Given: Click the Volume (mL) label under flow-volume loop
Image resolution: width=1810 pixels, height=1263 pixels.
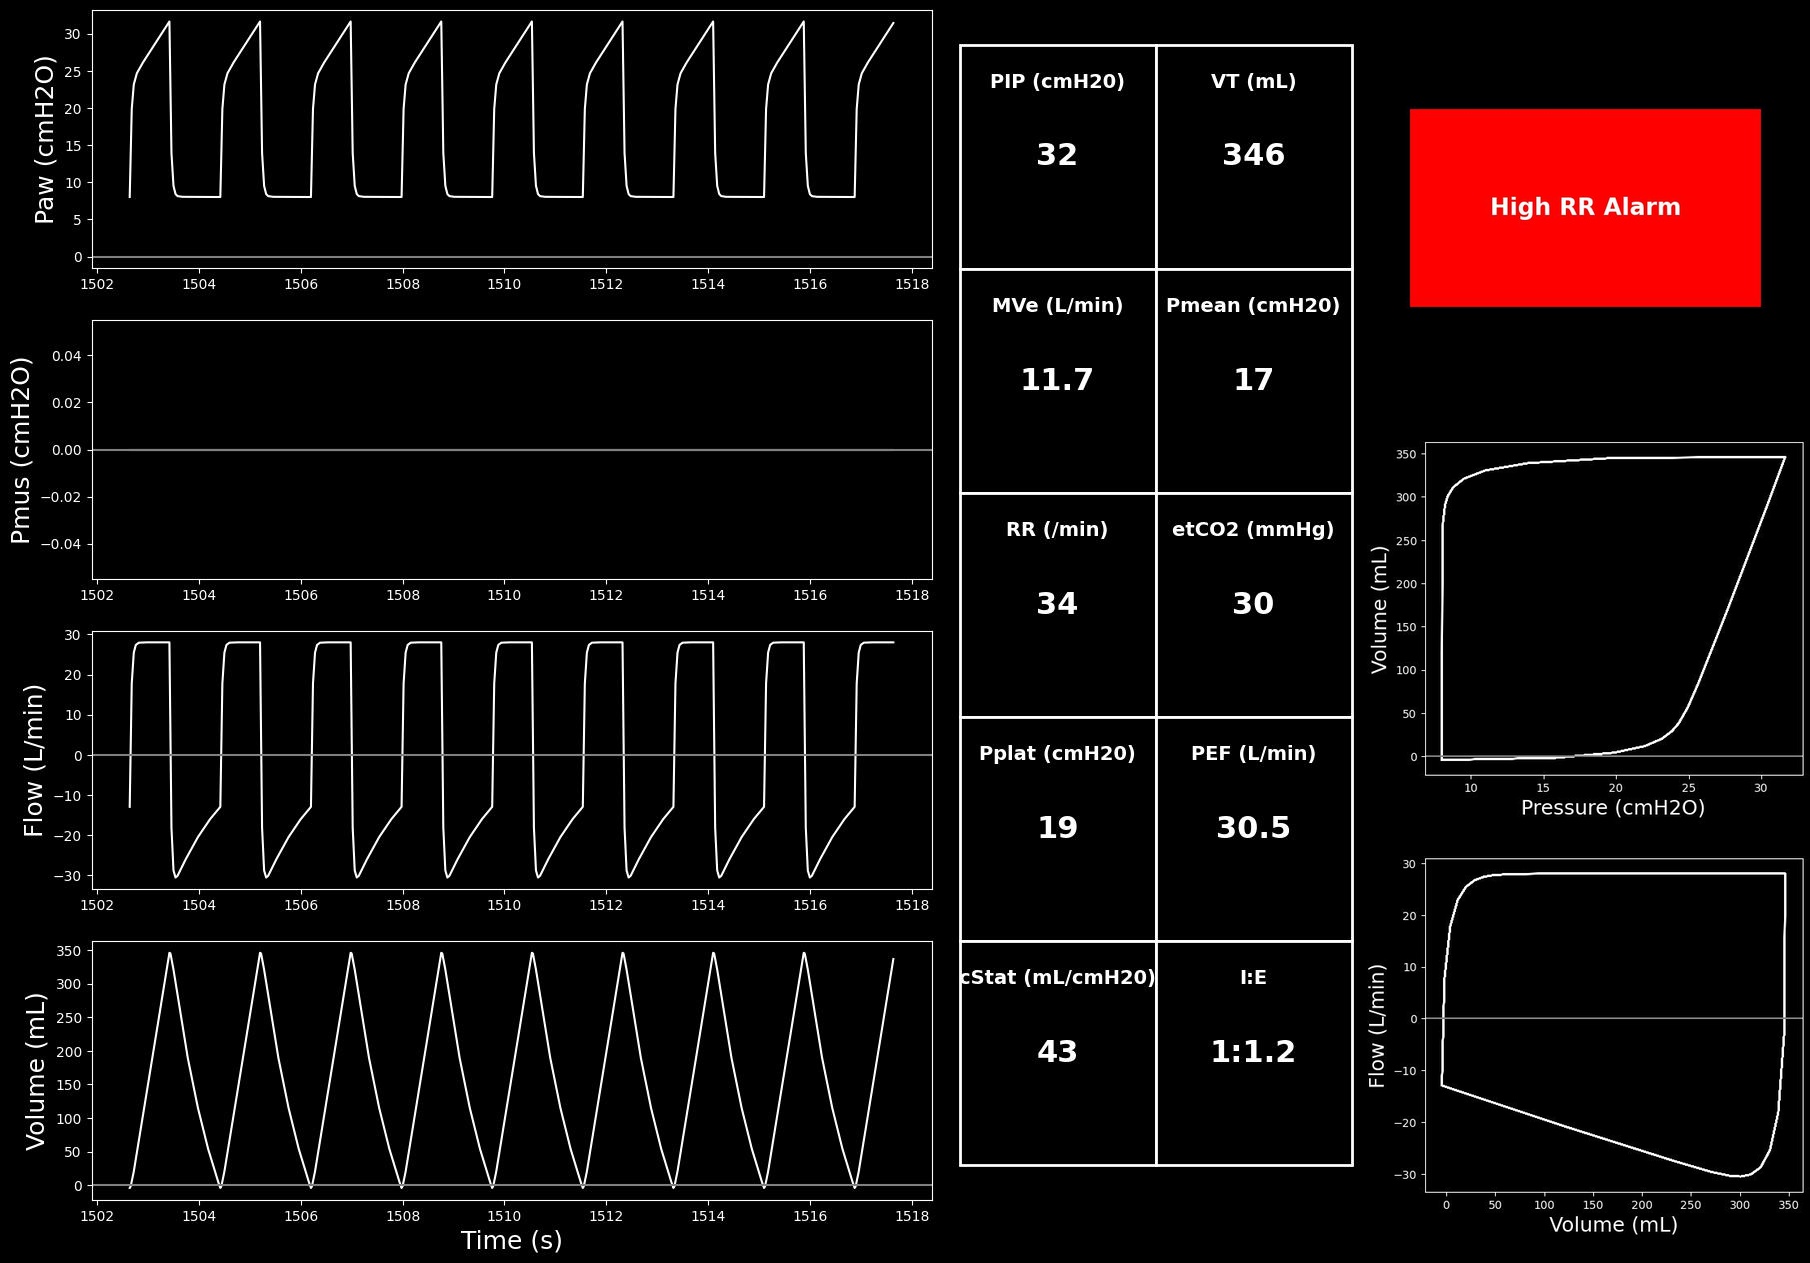Looking at the screenshot, I should pos(1613,1225).
